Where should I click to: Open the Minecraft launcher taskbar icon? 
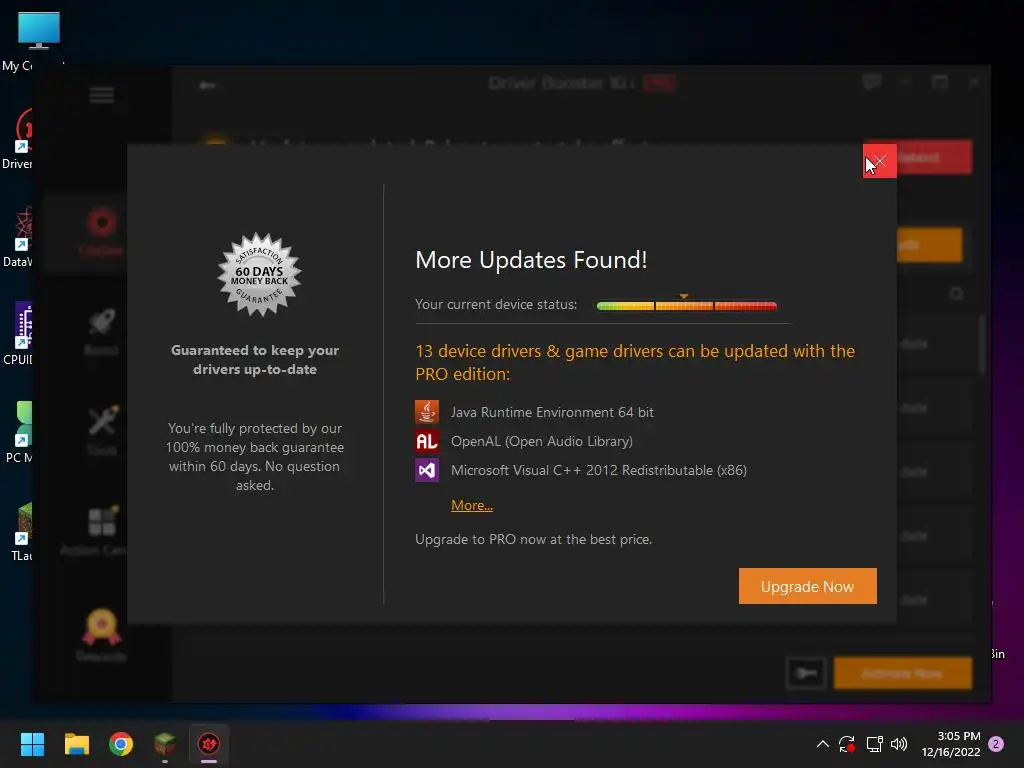tap(165, 744)
